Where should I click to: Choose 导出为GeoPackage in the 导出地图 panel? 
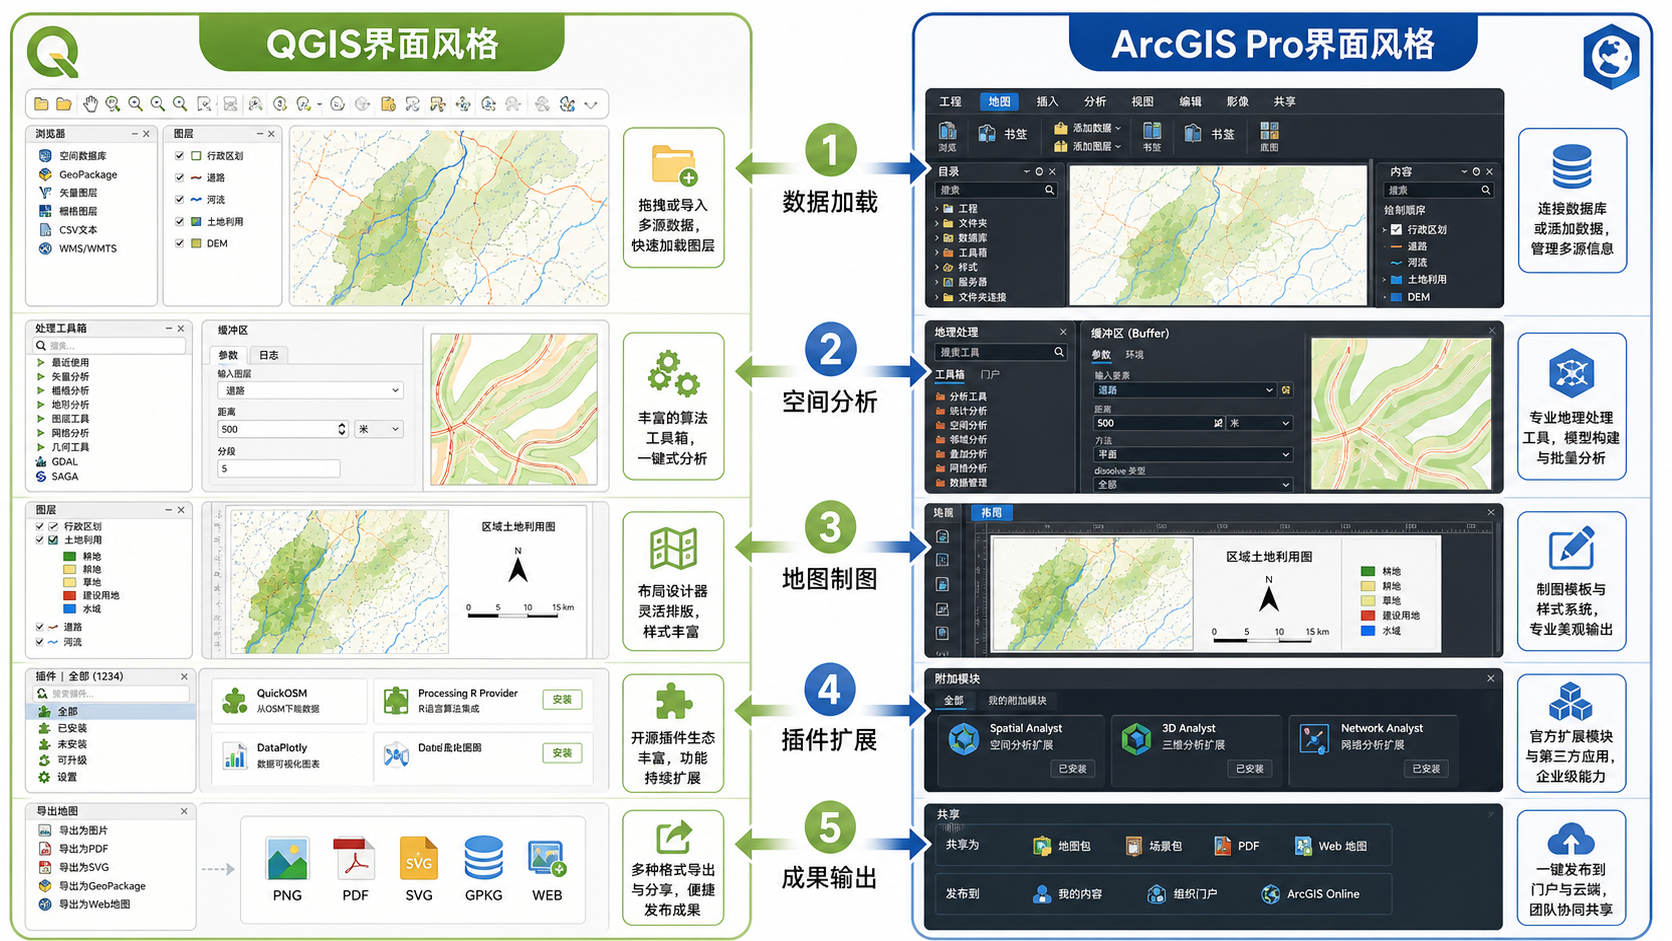[92, 886]
